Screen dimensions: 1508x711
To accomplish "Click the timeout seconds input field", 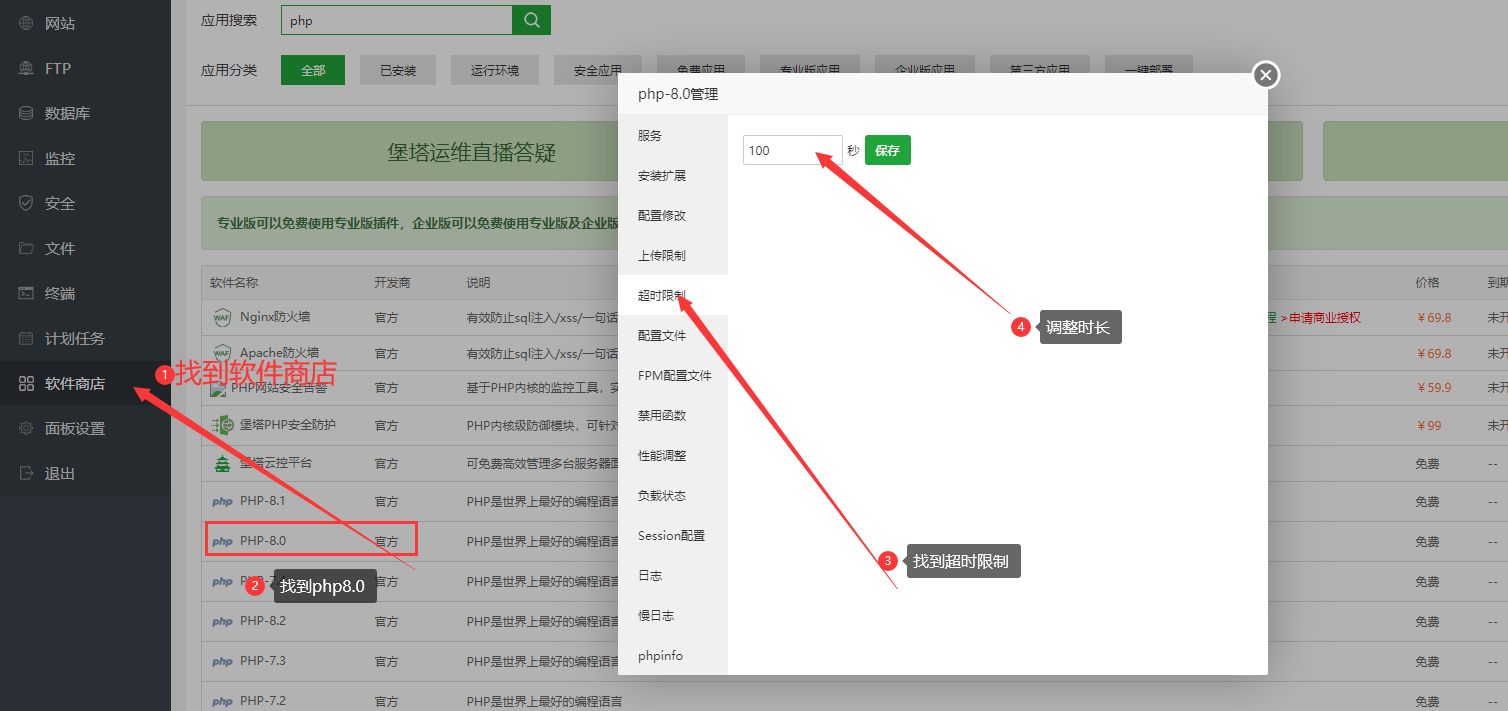I will pyautogui.click(x=792, y=150).
